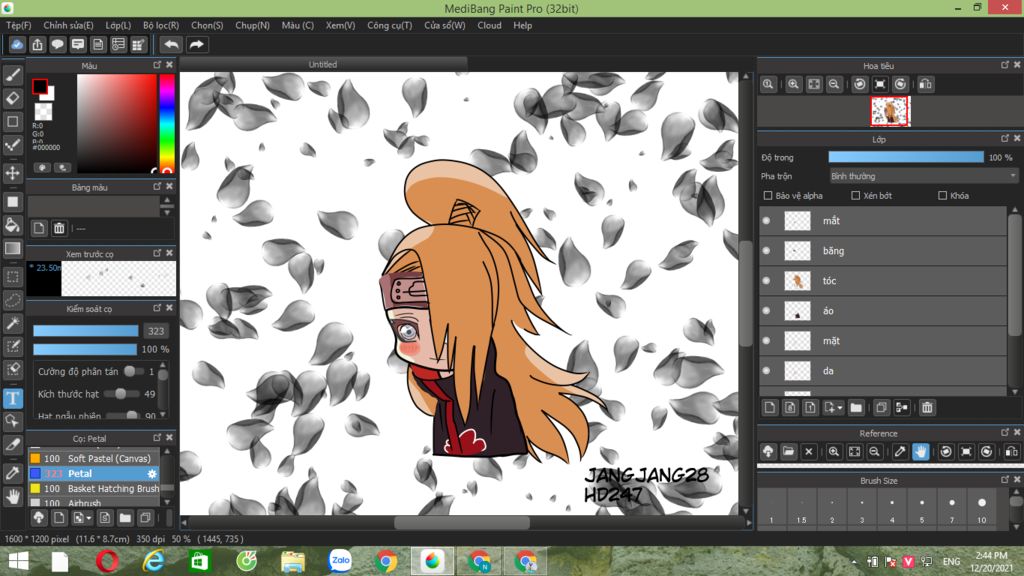1024x576 pixels.
Task: Enable the Xén bớt checkbox
Action: click(856, 195)
